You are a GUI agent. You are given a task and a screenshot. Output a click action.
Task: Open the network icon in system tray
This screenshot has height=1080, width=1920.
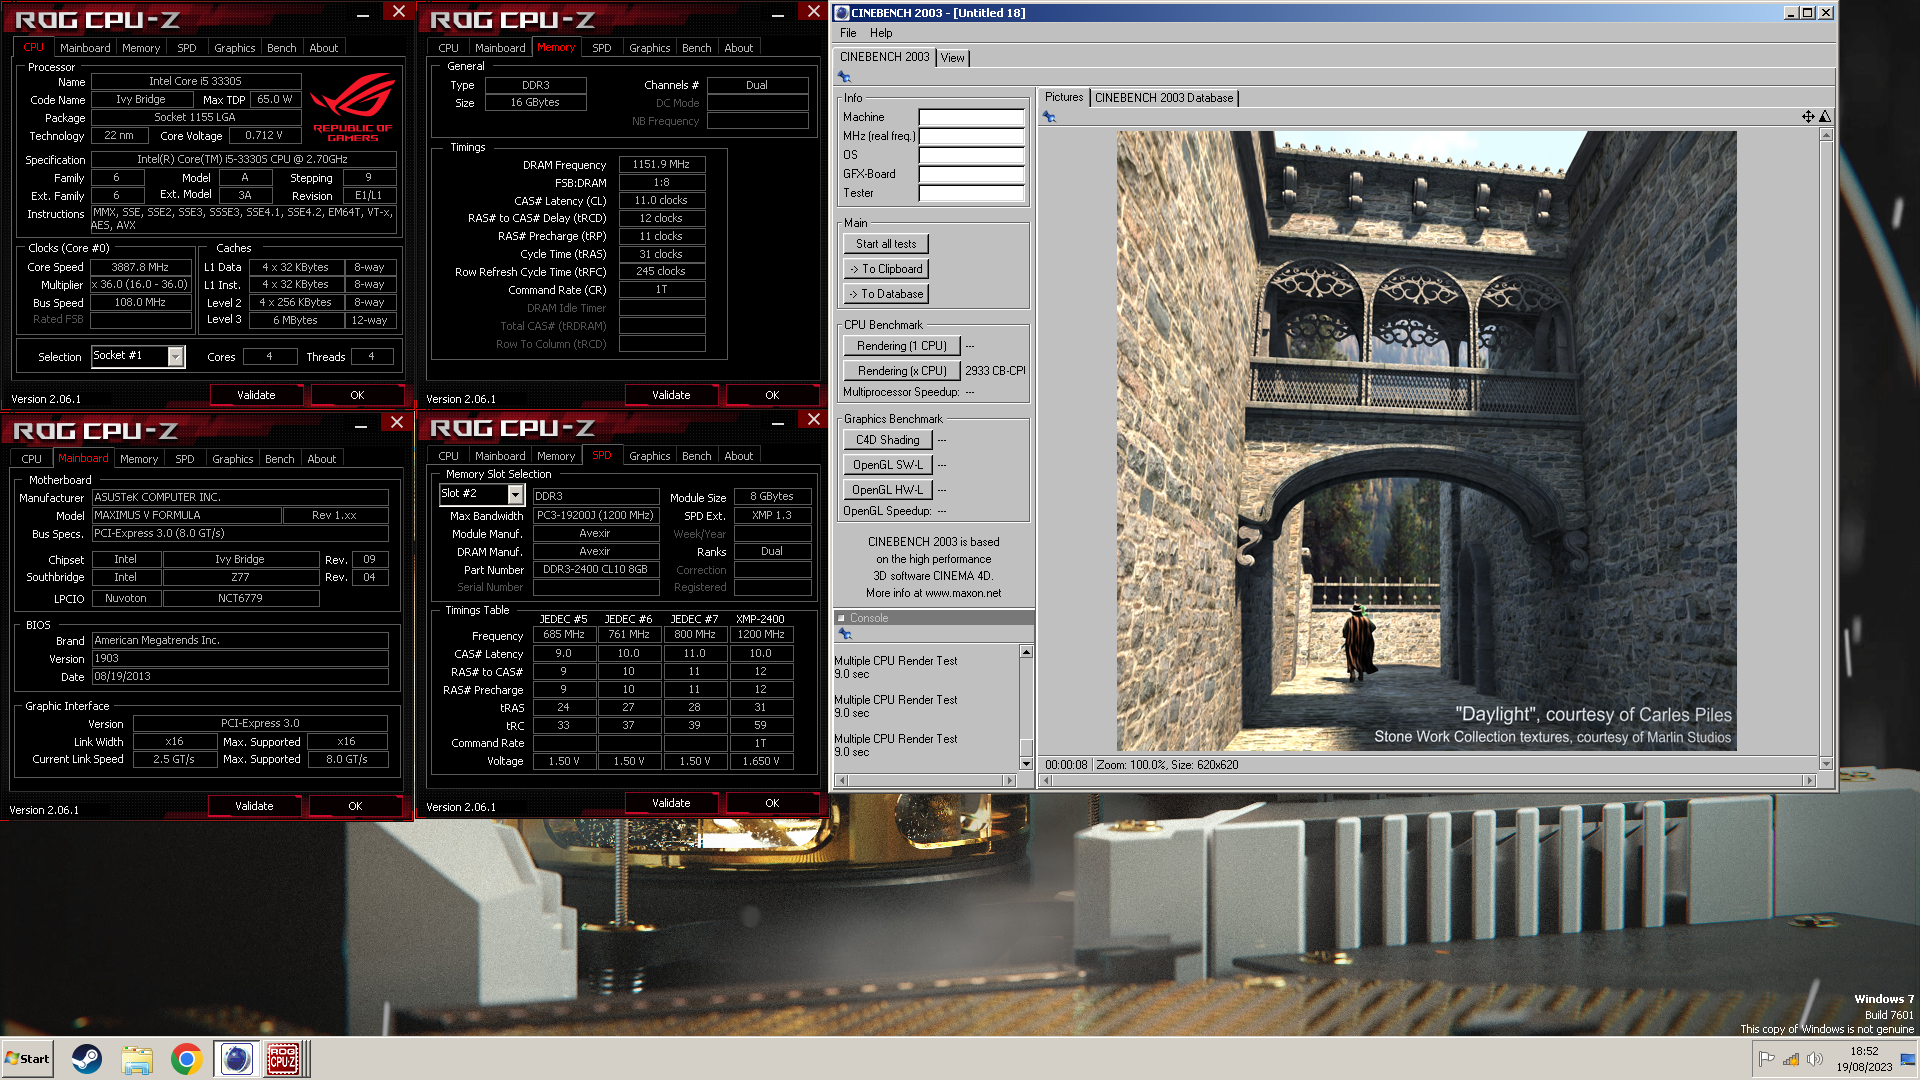click(1791, 1059)
